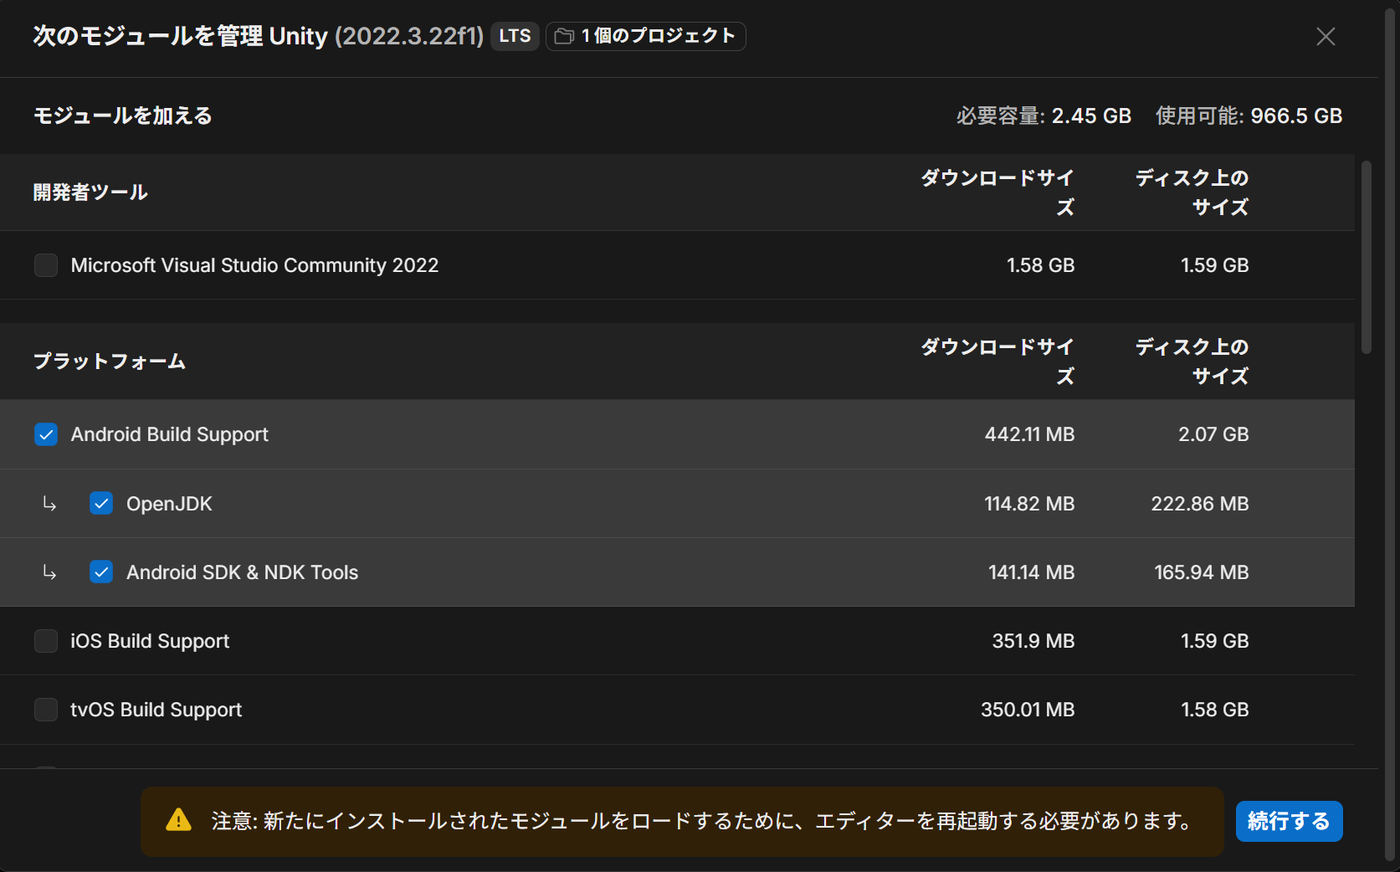Select the iOS Build Support row label
Image resolution: width=1400 pixels, height=872 pixels.
pyautogui.click(x=150, y=641)
